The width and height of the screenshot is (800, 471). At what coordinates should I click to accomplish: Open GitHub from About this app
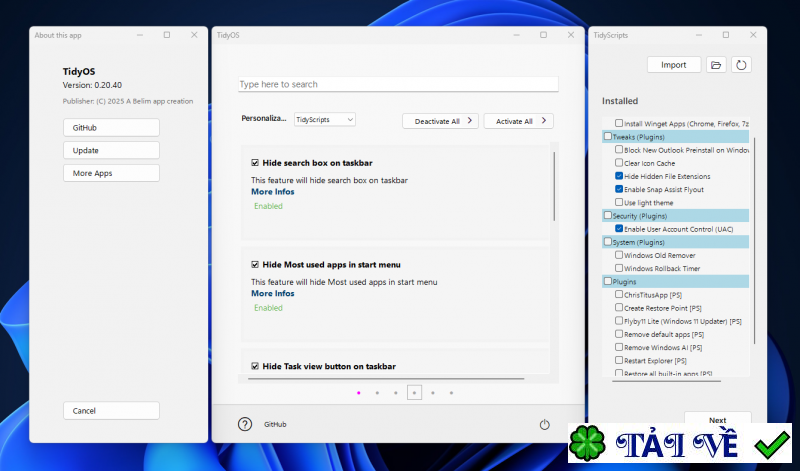(x=111, y=128)
